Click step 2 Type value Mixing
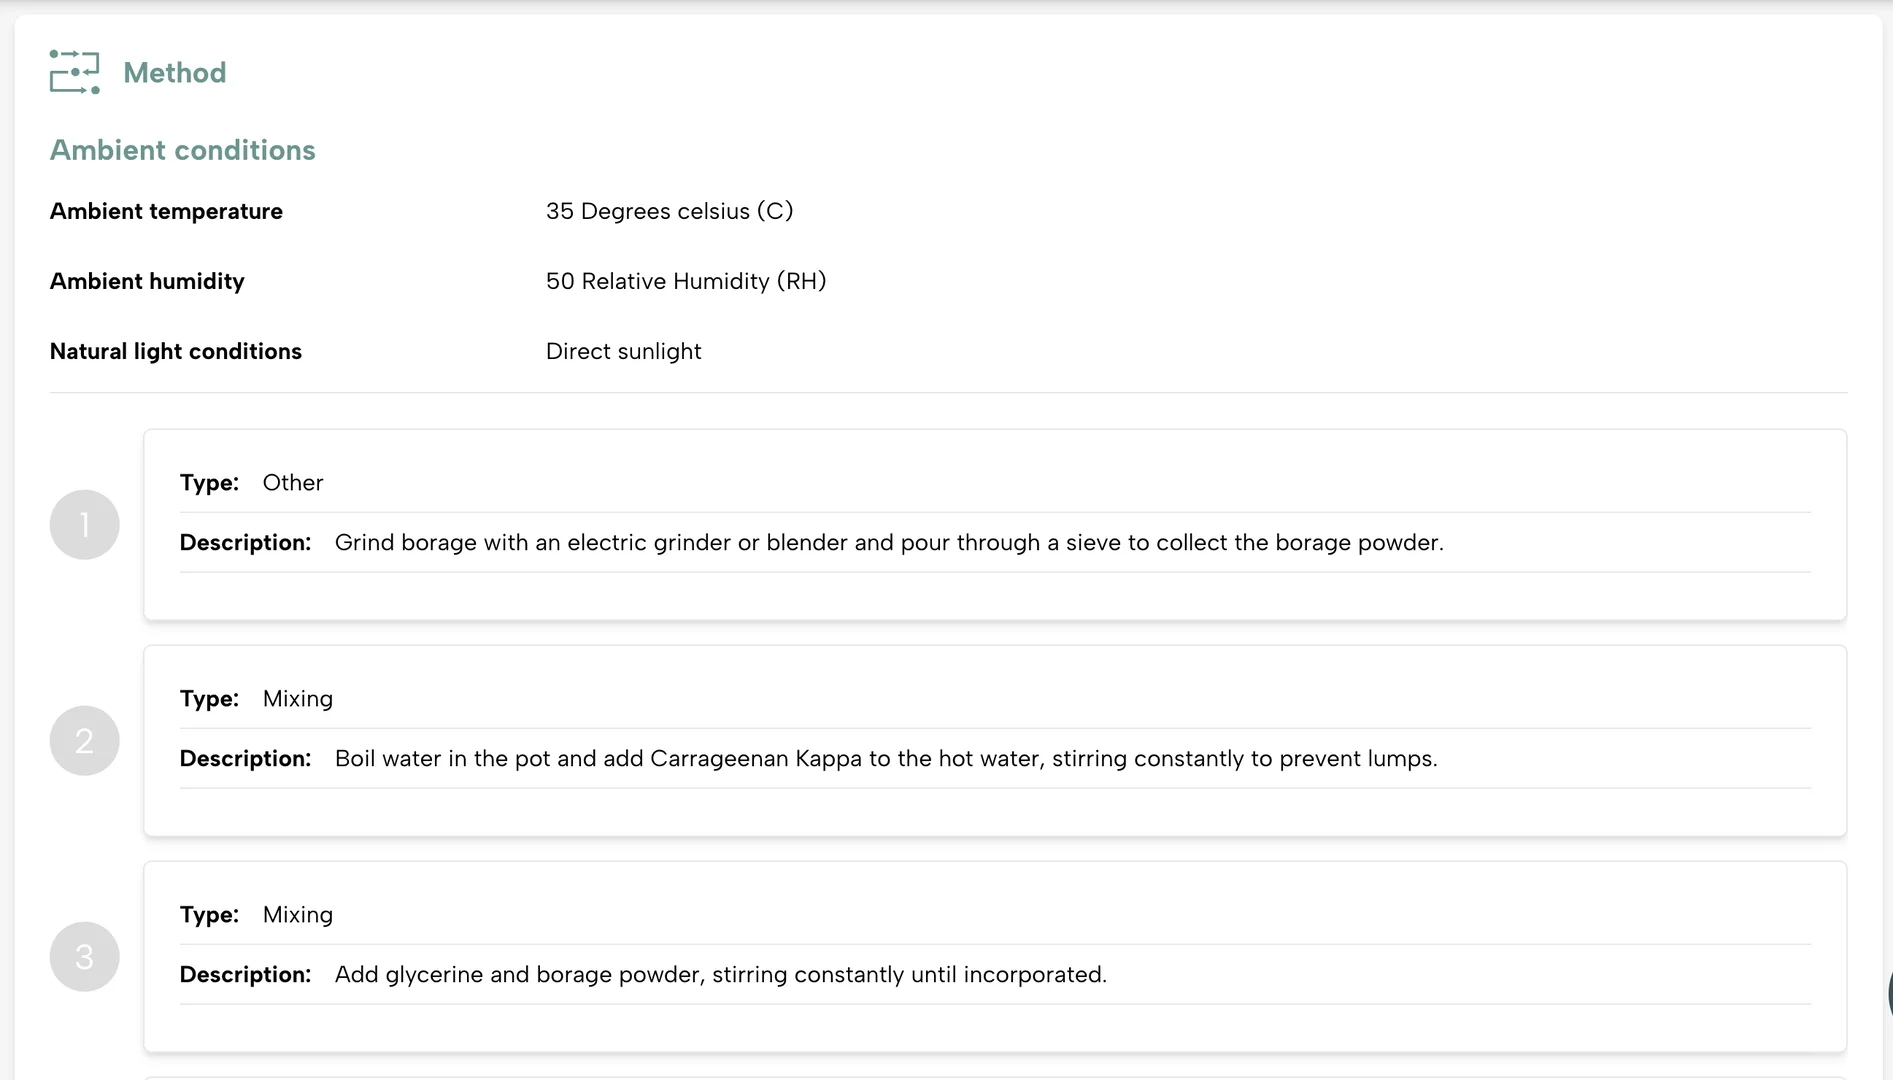 298,699
